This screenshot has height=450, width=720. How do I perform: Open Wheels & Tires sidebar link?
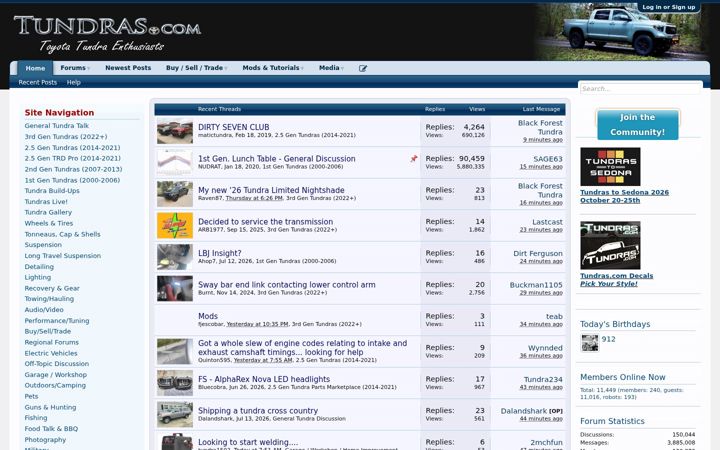pos(49,223)
